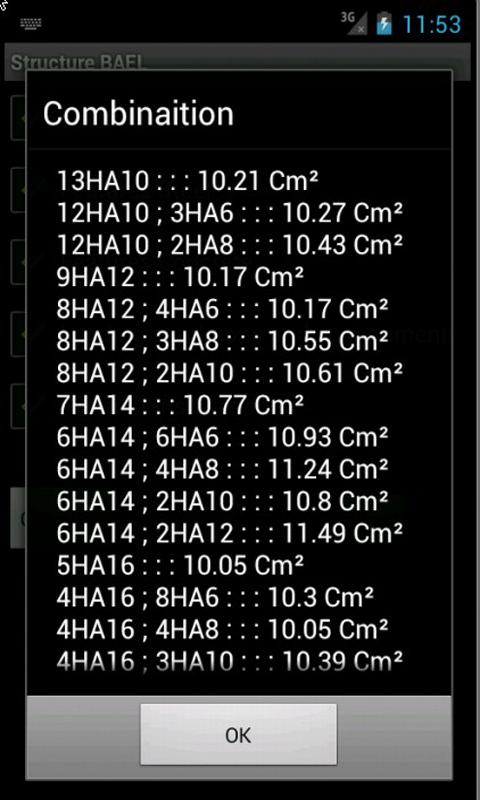Choose 6HA14 ; 4HA8 combination

[222, 469]
